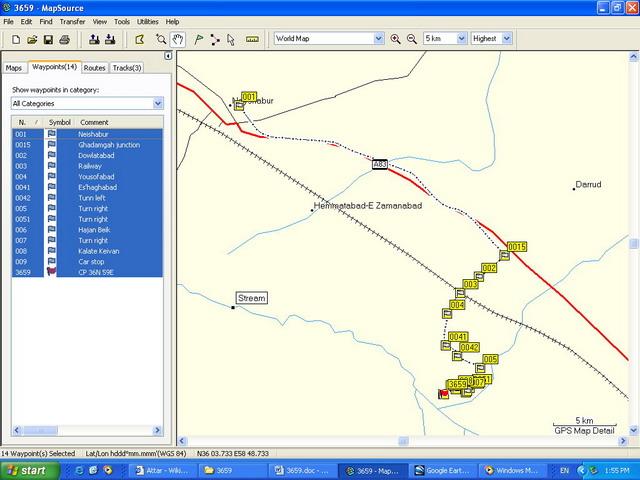Click the map horizontal scrollbar left arrow
This screenshot has height=480, width=640.
182,441
